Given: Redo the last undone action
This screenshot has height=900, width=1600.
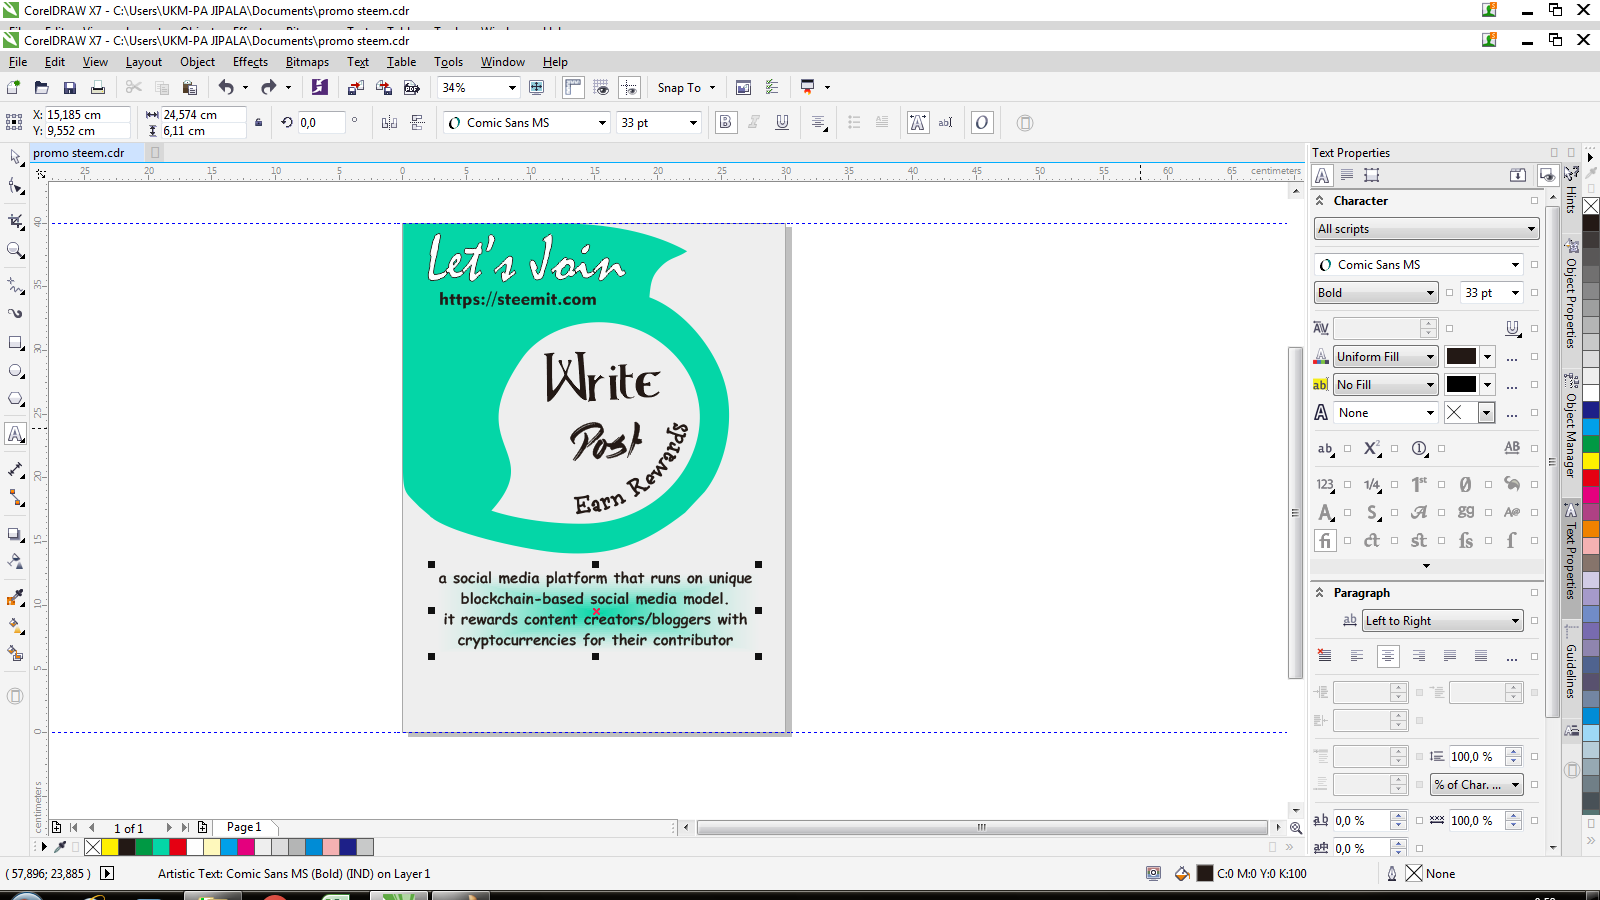Looking at the screenshot, I should coord(268,88).
